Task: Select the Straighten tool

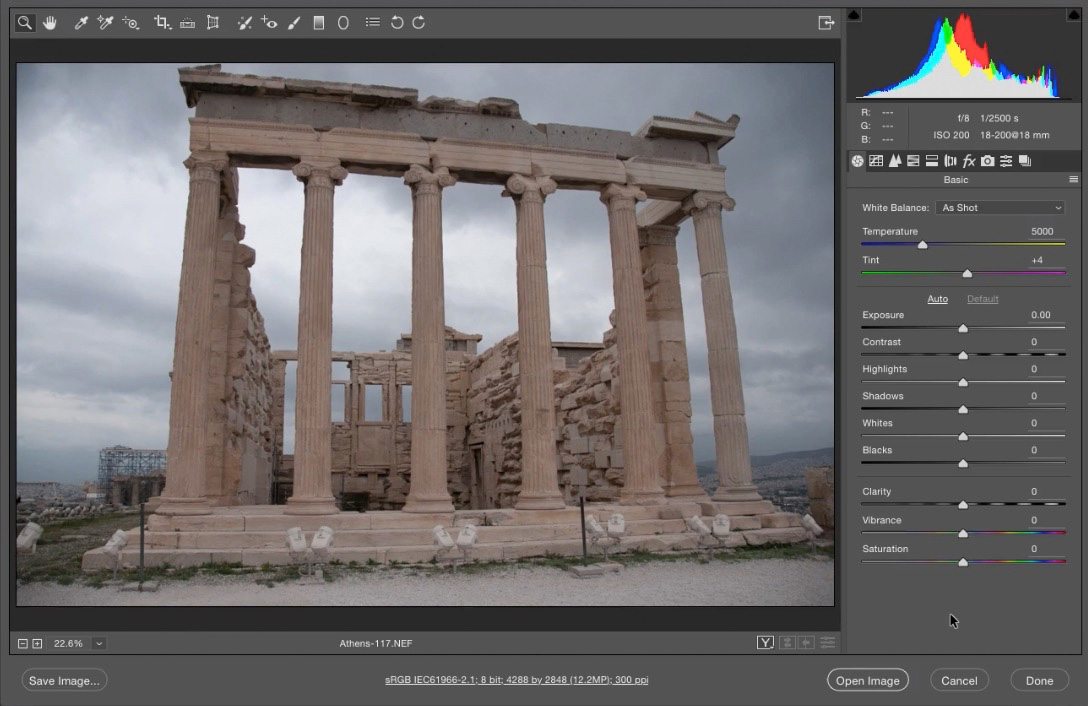Action: (x=187, y=22)
